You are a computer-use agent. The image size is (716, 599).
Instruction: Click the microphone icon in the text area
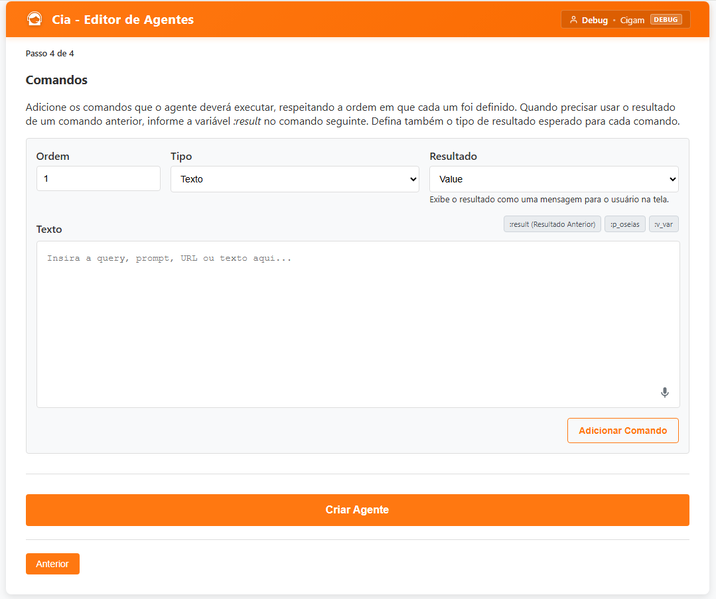(665, 392)
